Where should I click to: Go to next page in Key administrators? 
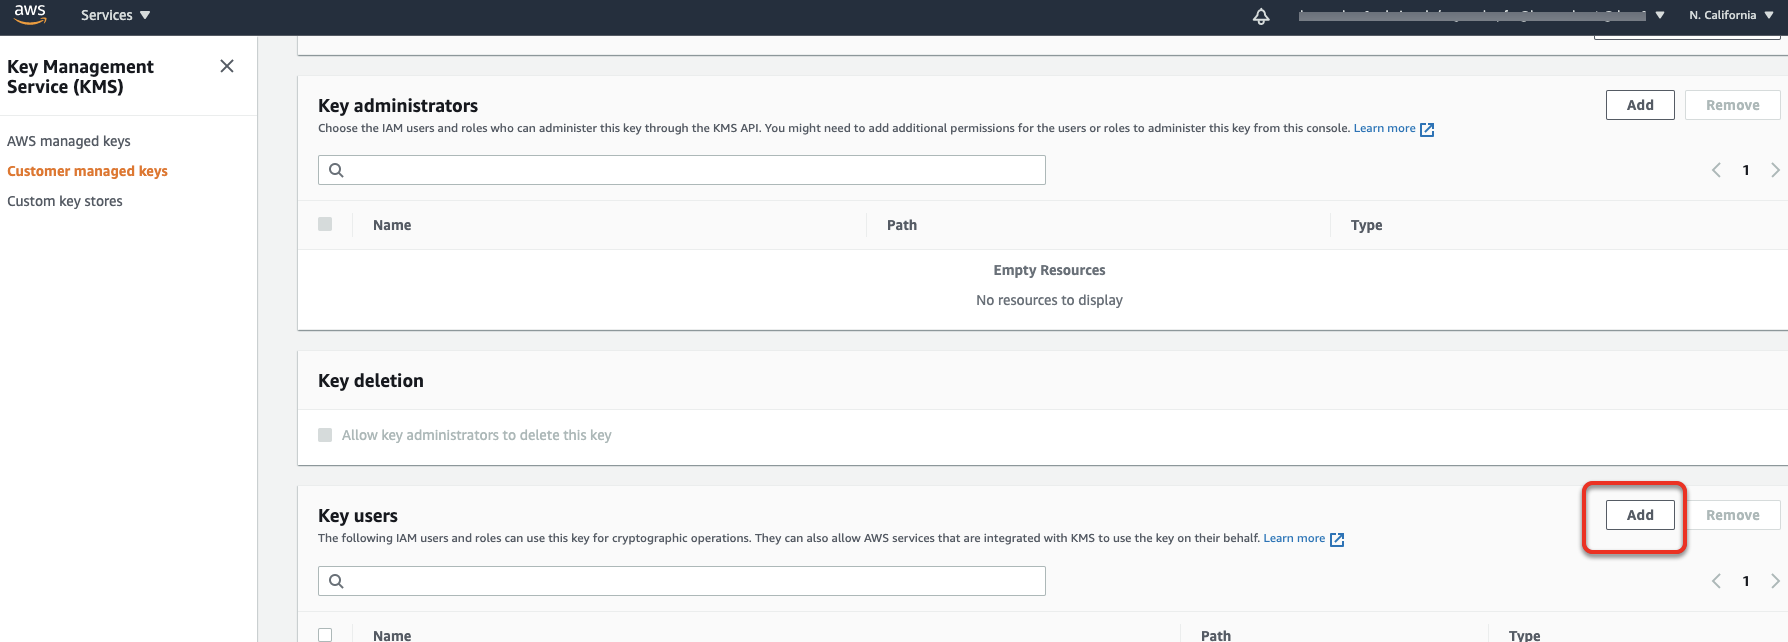click(1775, 170)
